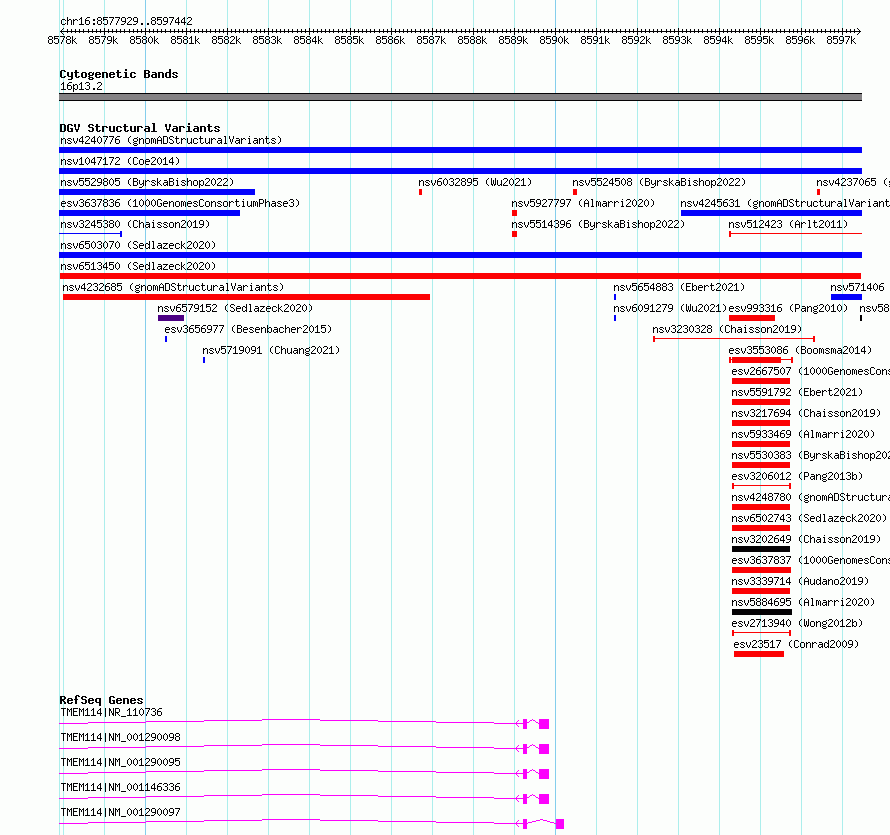
Task: Click the 16p13.2 cytogenetic band bar
Action: coord(460,97)
